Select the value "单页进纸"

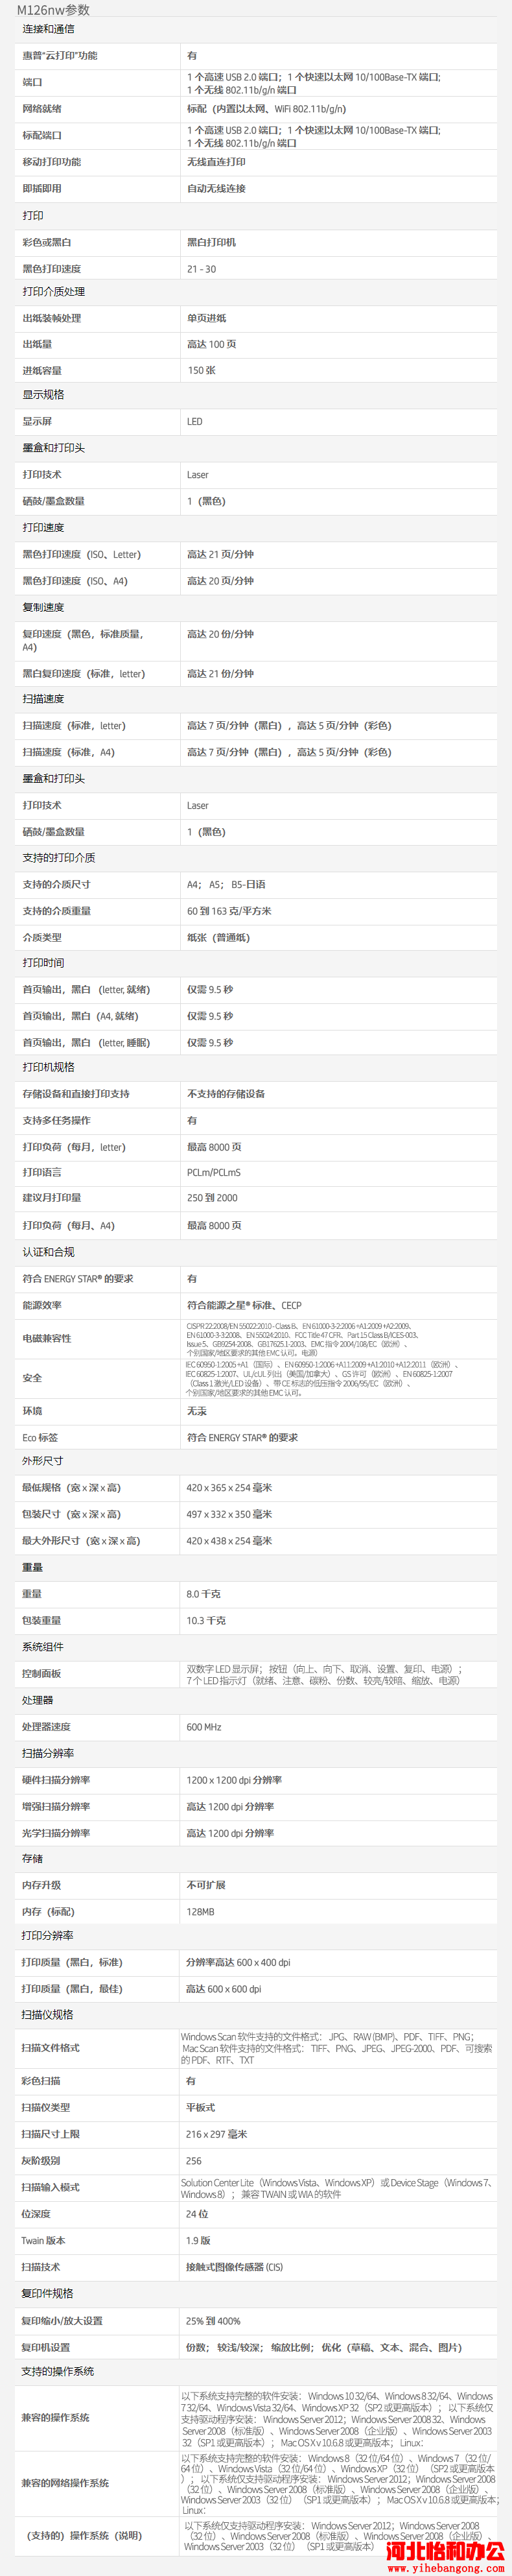[x=207, y=318]
